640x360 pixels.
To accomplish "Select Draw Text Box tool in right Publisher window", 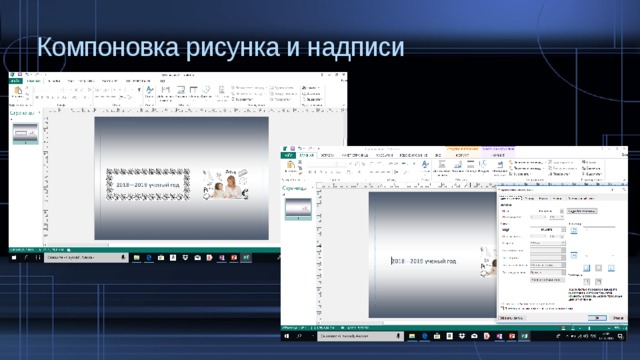I will point(442,164).
